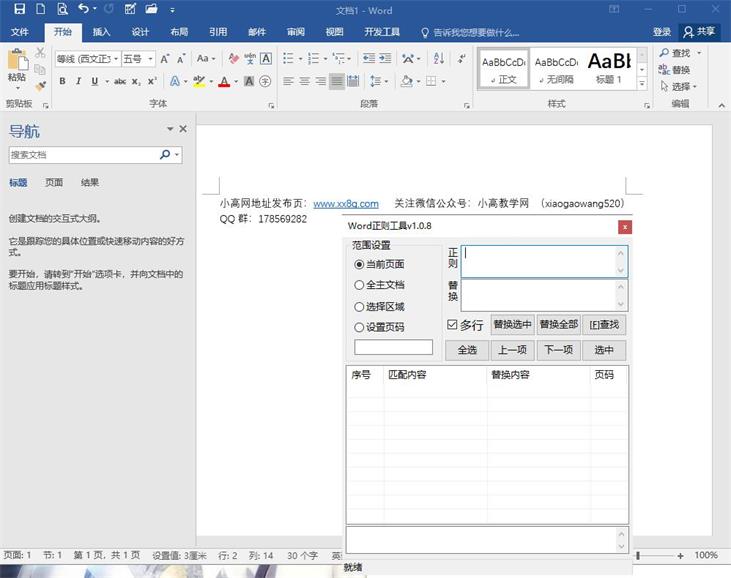Center align text
Screen dimensions: 731x578
pyautogui.click(x=305, y=82)
